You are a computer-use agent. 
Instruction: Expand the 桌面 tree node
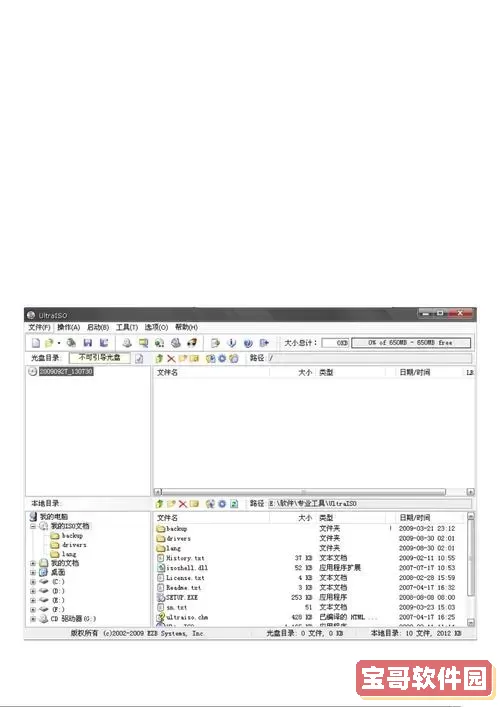click(x=32, y=573)
